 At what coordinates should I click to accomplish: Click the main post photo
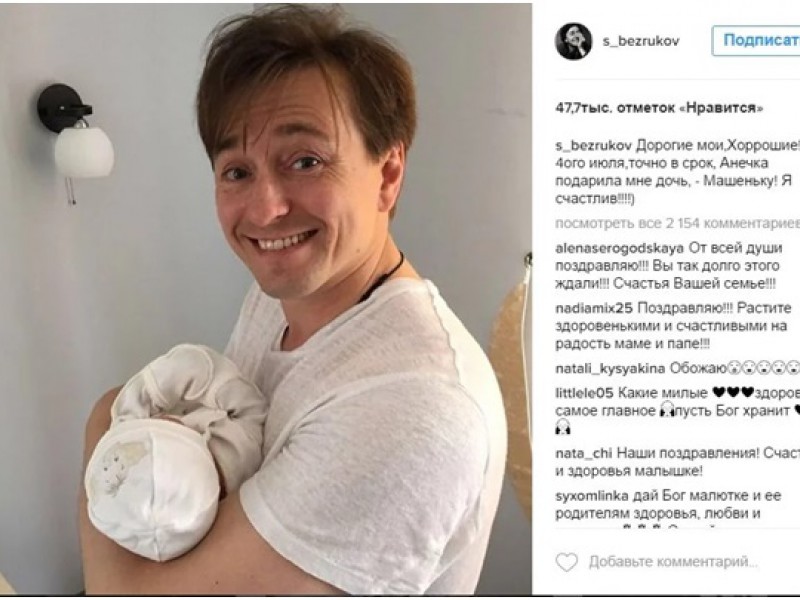click(266, 298)
